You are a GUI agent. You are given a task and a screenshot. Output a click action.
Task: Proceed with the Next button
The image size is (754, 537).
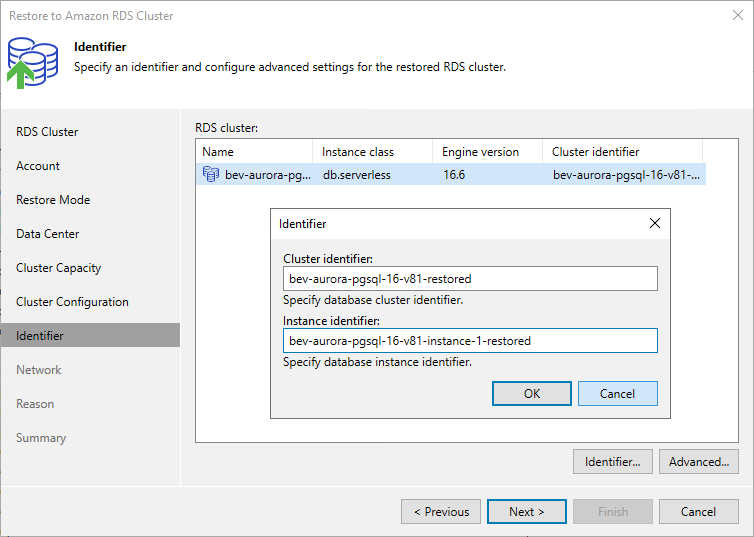click(527, 512)
